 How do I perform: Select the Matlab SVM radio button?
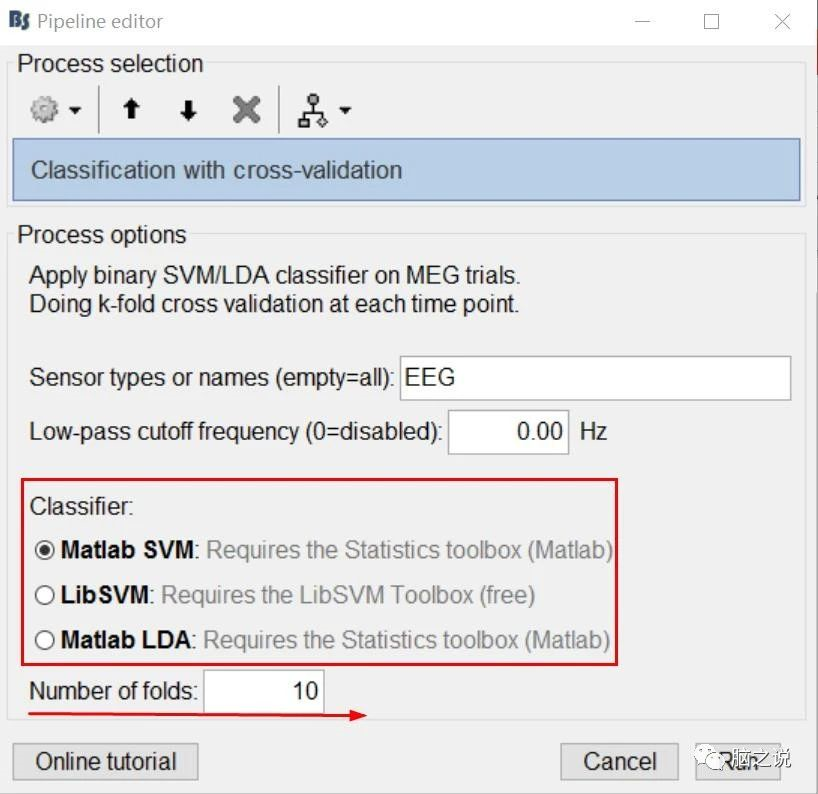[x=45, y=551]
